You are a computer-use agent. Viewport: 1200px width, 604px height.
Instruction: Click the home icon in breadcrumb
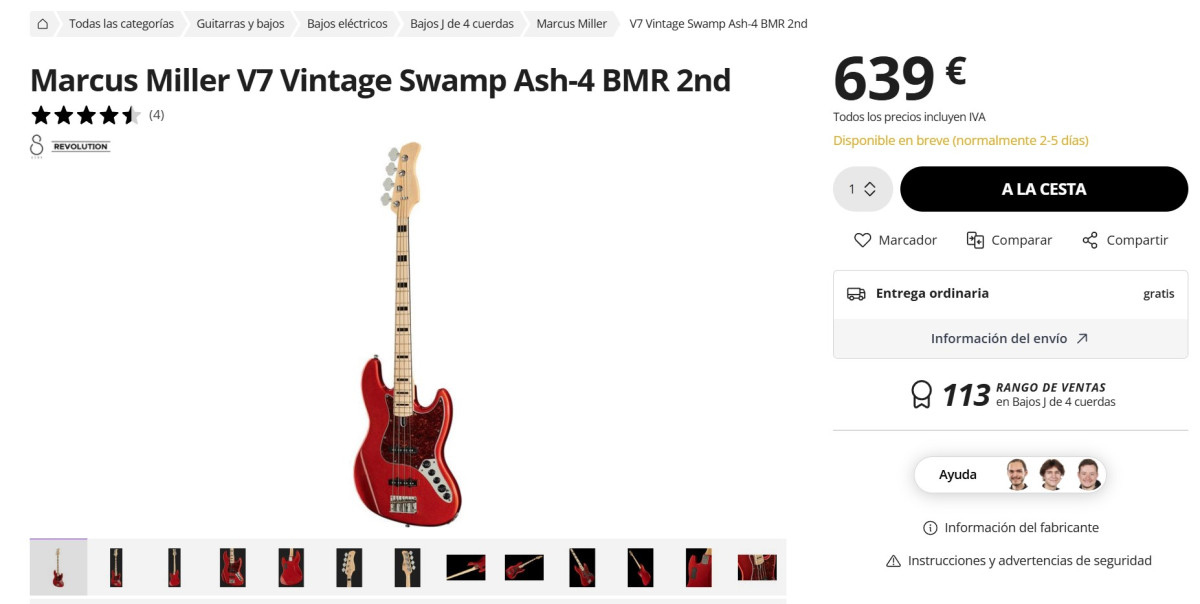[42, 23]
